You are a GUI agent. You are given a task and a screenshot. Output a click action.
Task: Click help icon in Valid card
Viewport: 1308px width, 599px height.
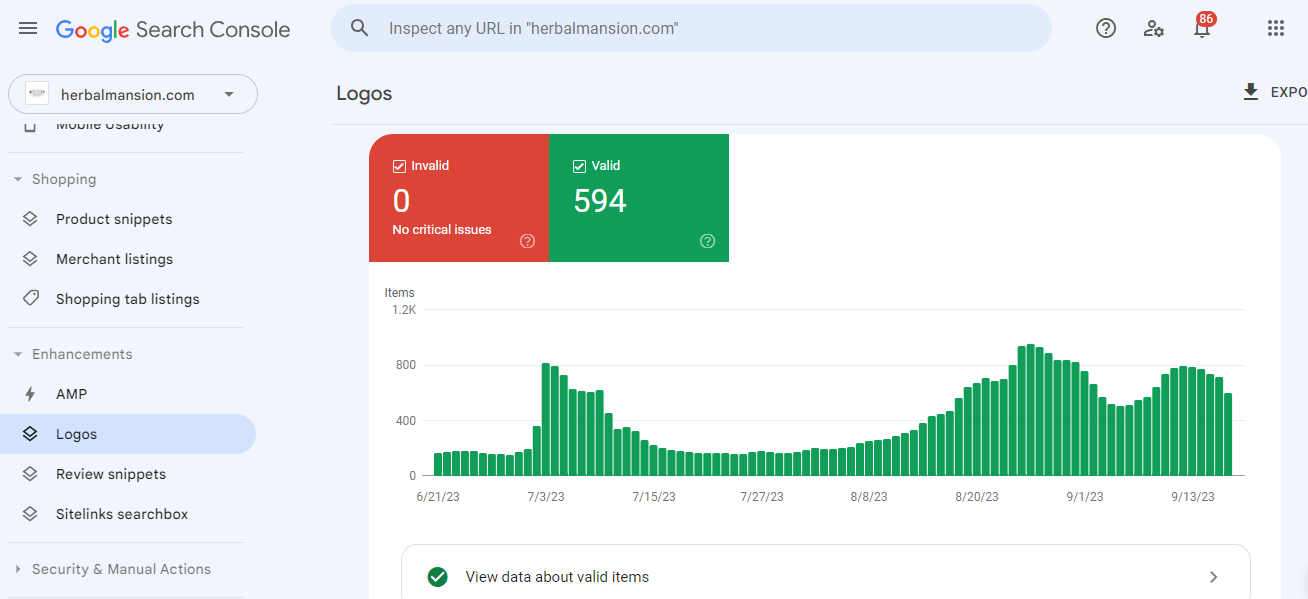pyautogui.click(x=708, y=241)
